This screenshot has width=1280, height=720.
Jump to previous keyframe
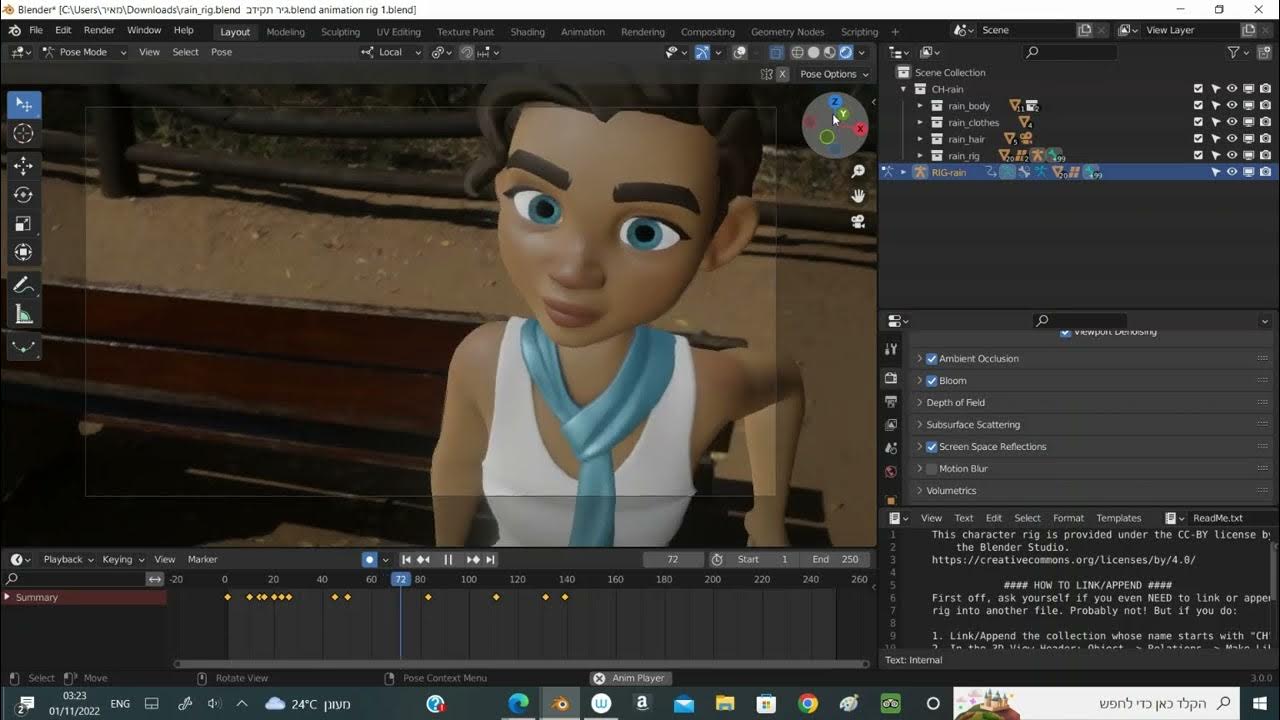click(423, 559)
